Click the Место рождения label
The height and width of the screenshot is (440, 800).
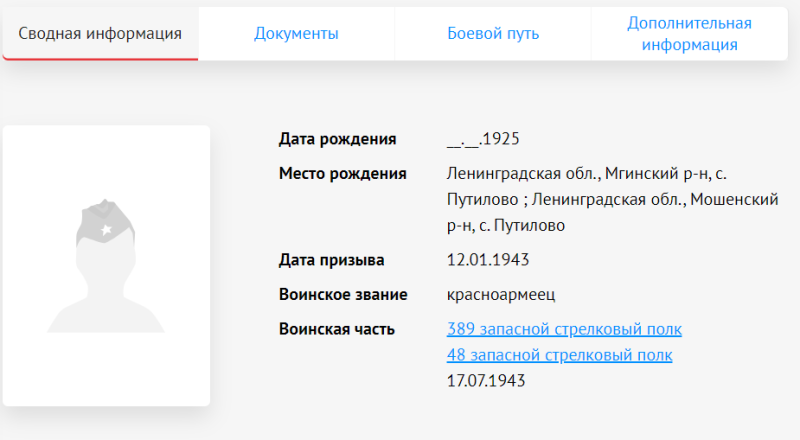click(x=342, y=174)
